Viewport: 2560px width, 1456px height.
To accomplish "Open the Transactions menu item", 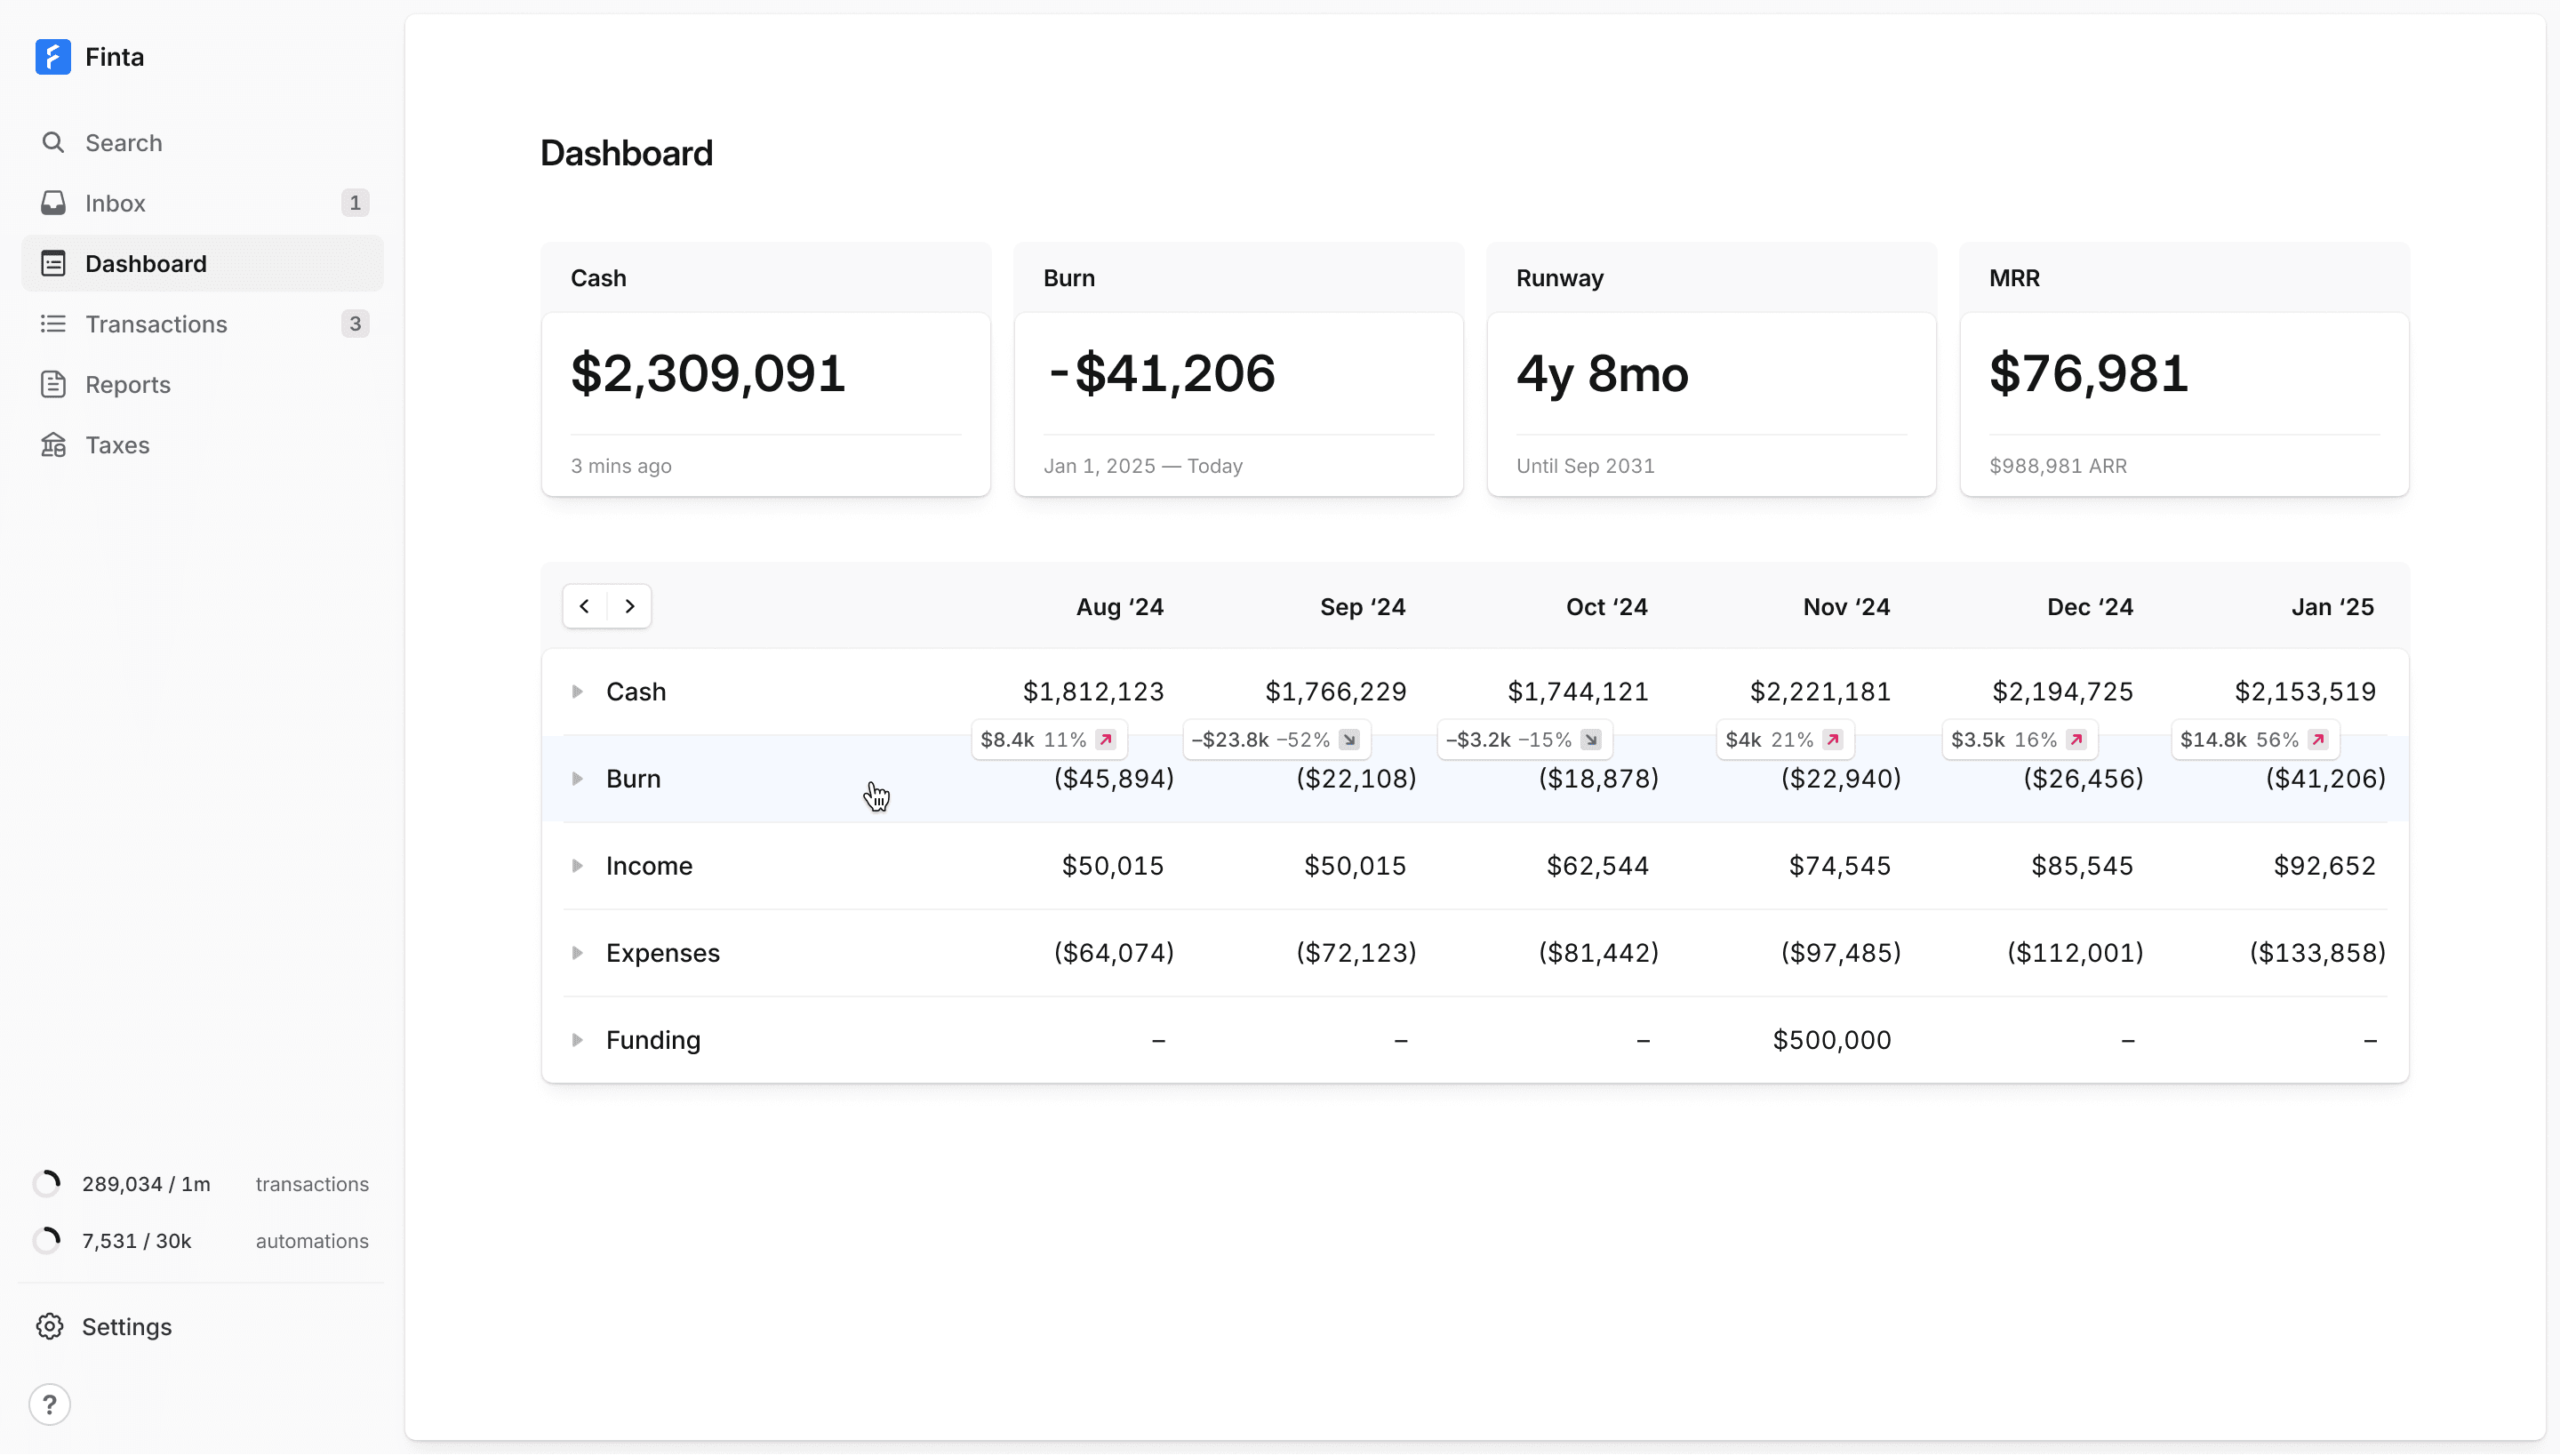I will pyautogui.click(x=156, y=324).
